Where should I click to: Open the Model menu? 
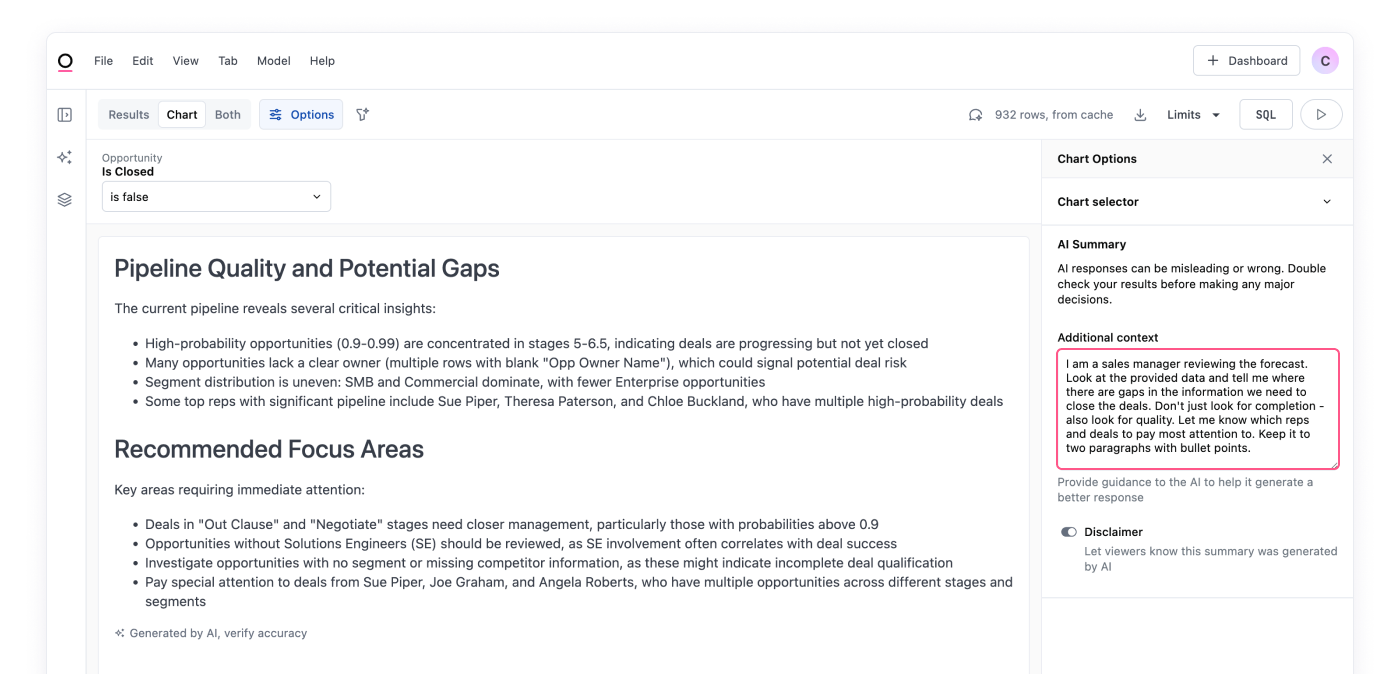click(x=273, y=61)
